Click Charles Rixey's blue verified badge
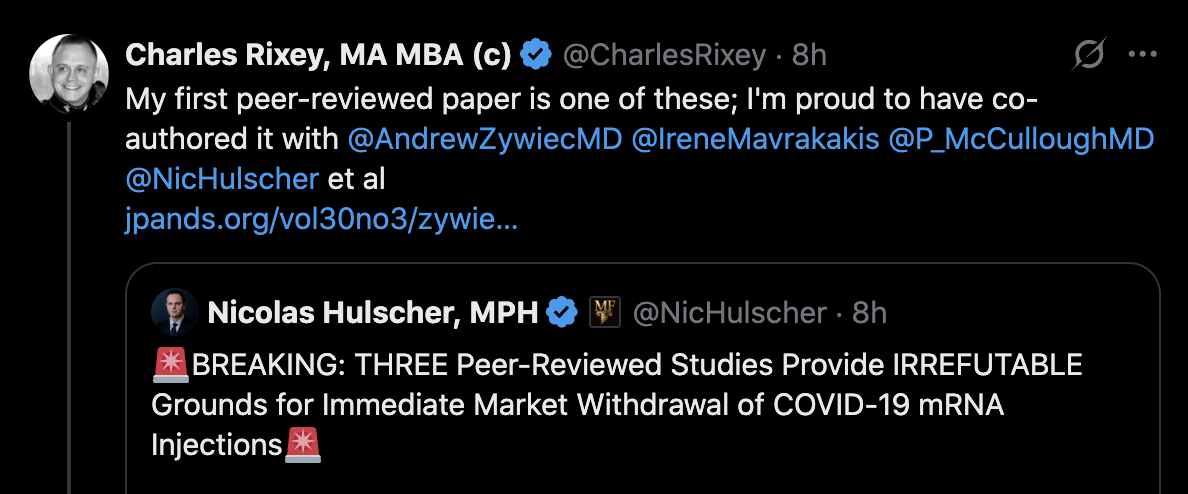 (537, 56)
